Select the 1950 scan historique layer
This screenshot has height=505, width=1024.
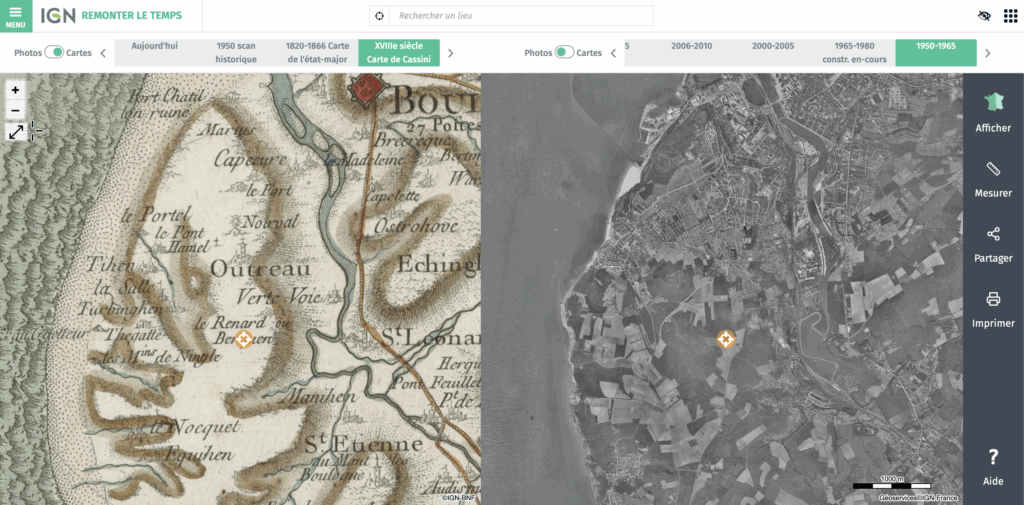pyautogui.click(x=235, y=53)
